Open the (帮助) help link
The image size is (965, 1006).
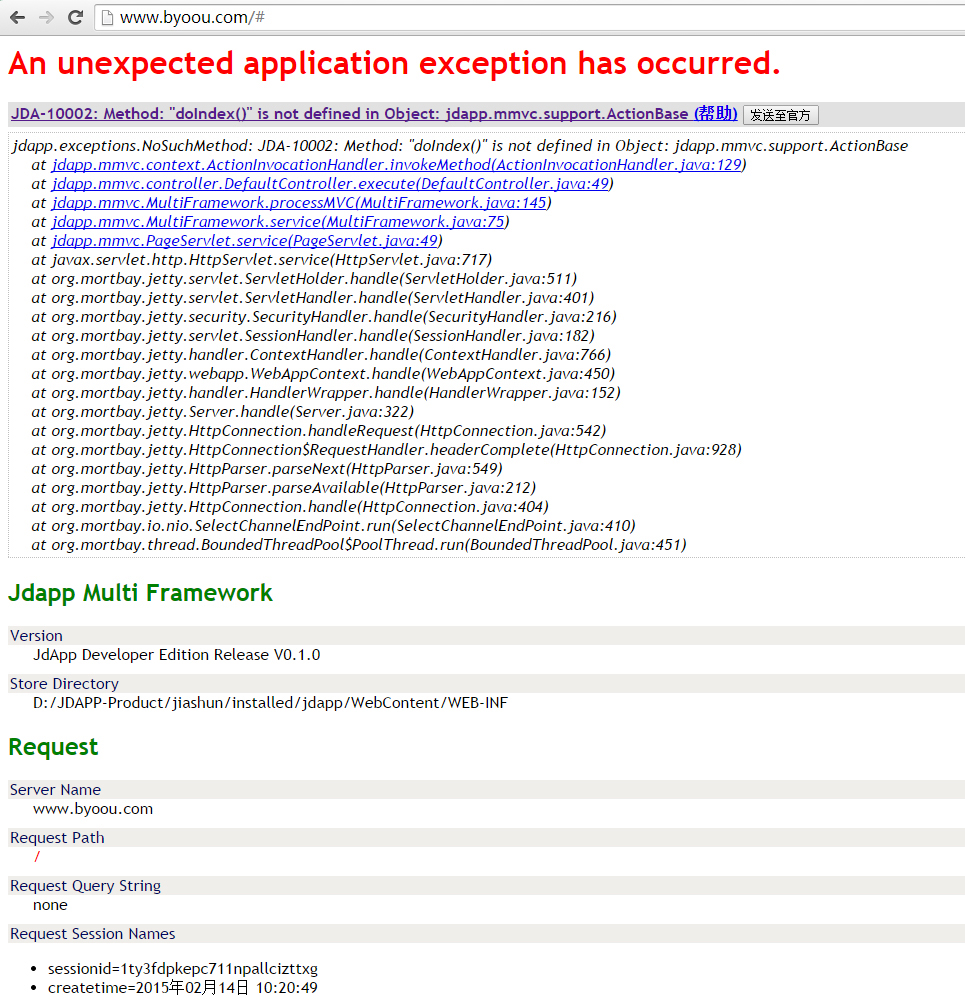[715, 114]
